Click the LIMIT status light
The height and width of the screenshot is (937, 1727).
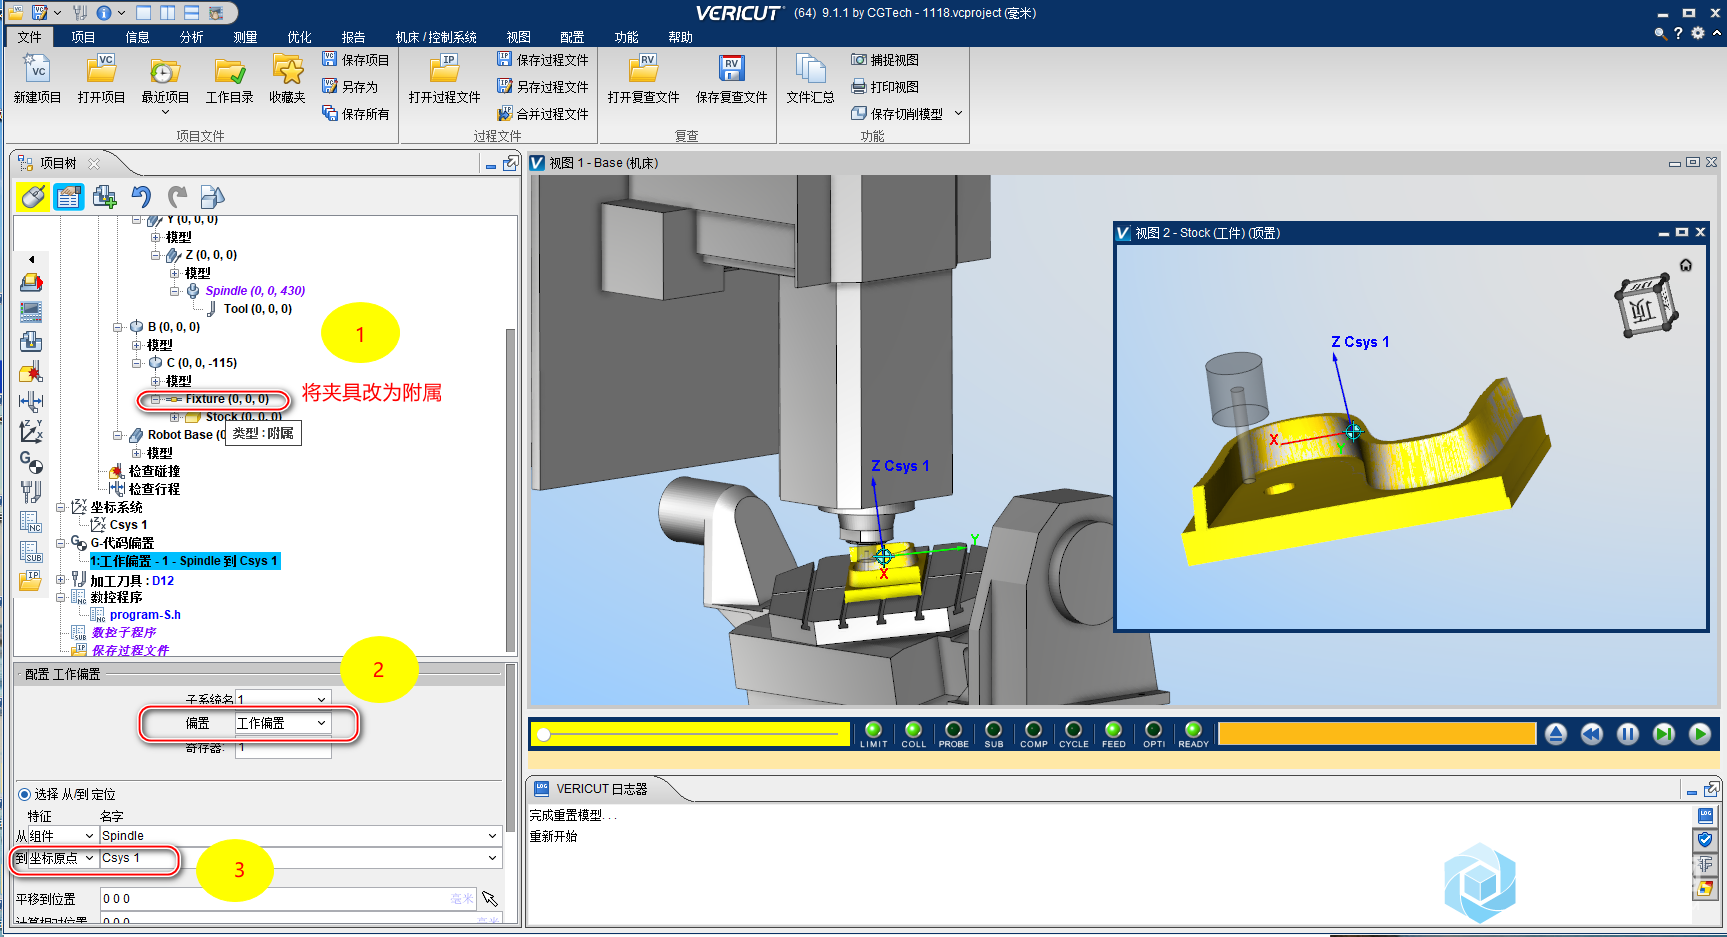873,730
